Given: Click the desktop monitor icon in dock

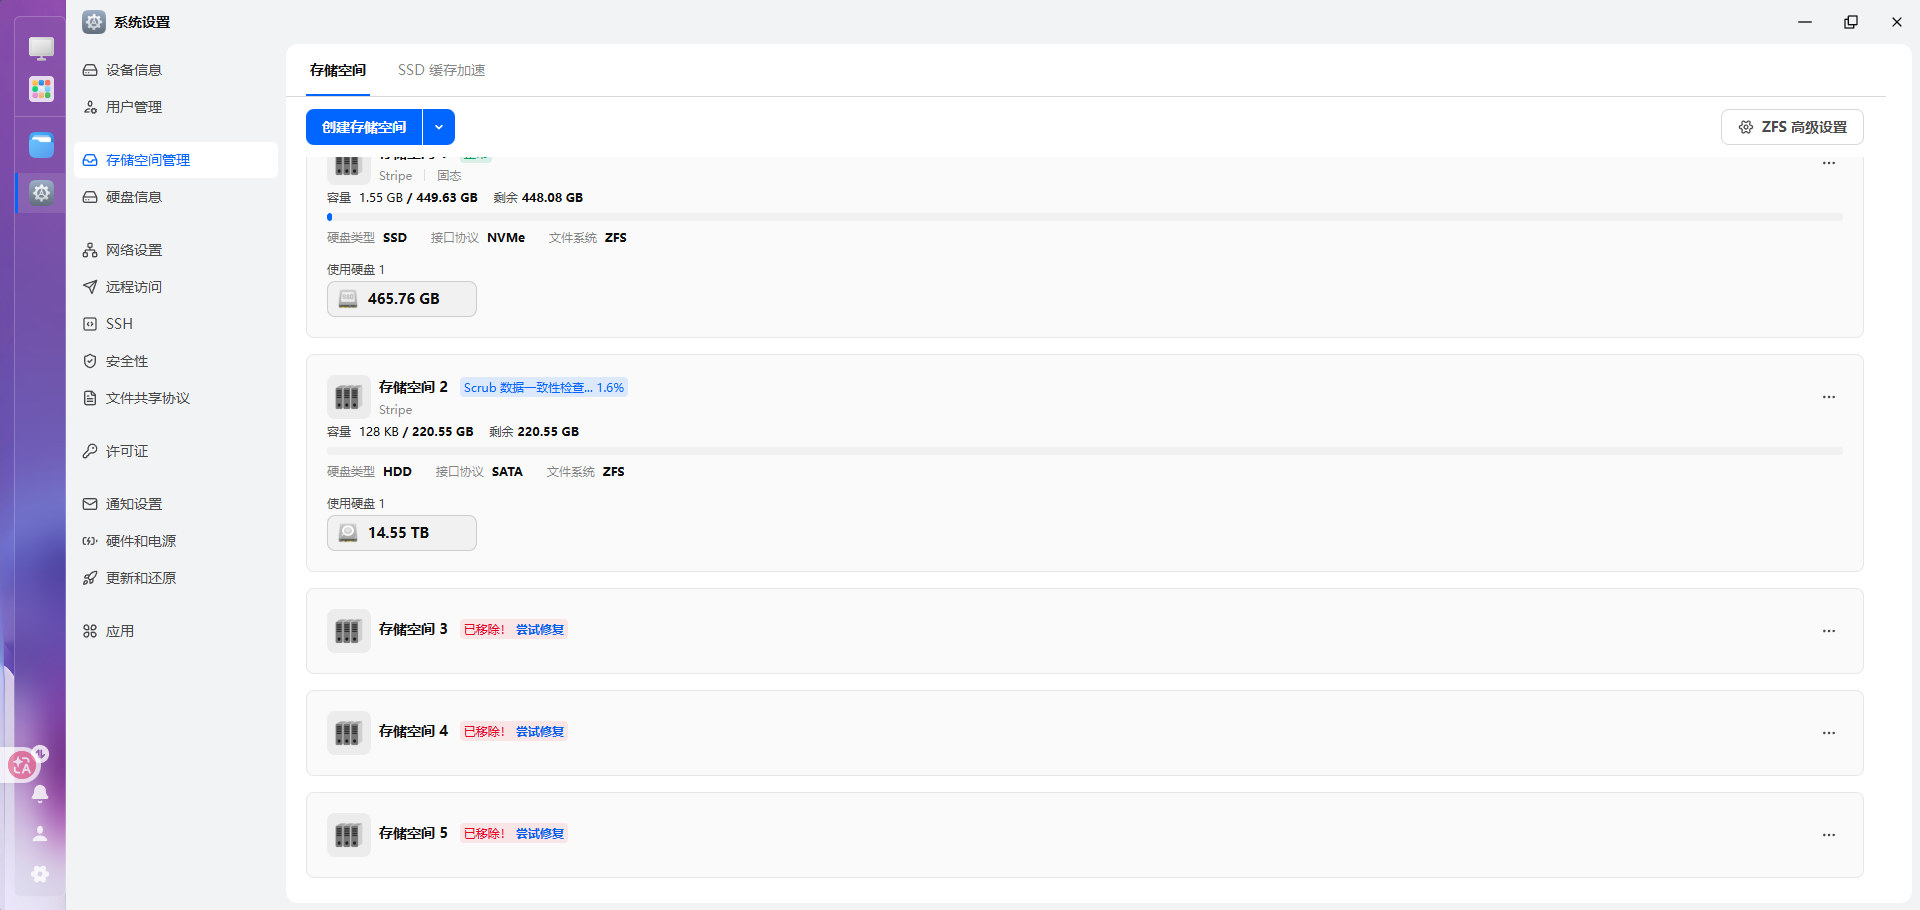Looking at the screenshot, I should point(41,47).
